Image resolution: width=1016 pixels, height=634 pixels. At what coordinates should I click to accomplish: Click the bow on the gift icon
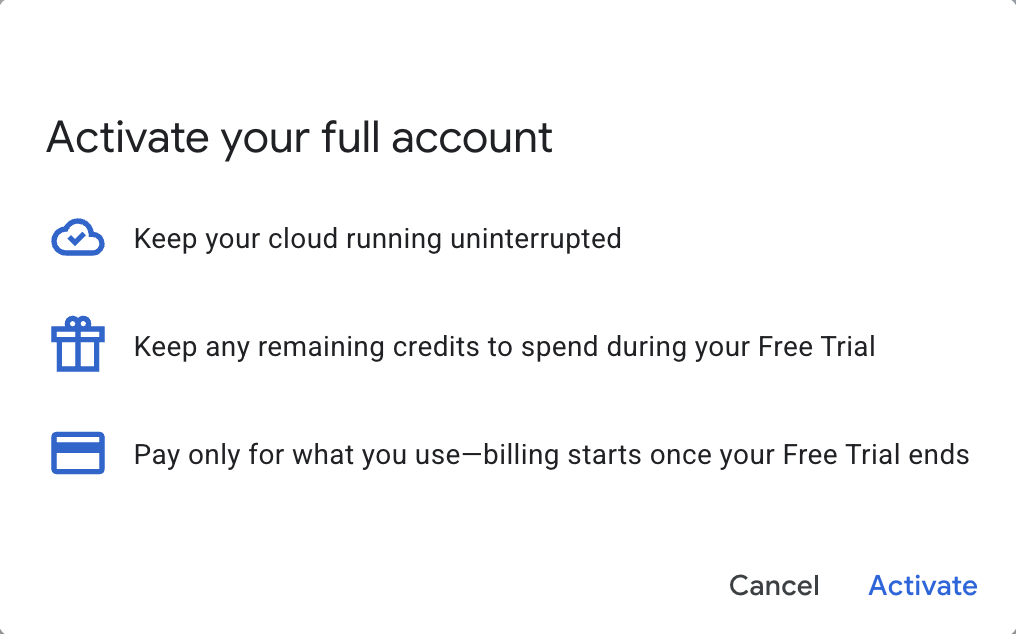(x=78, y=325)
